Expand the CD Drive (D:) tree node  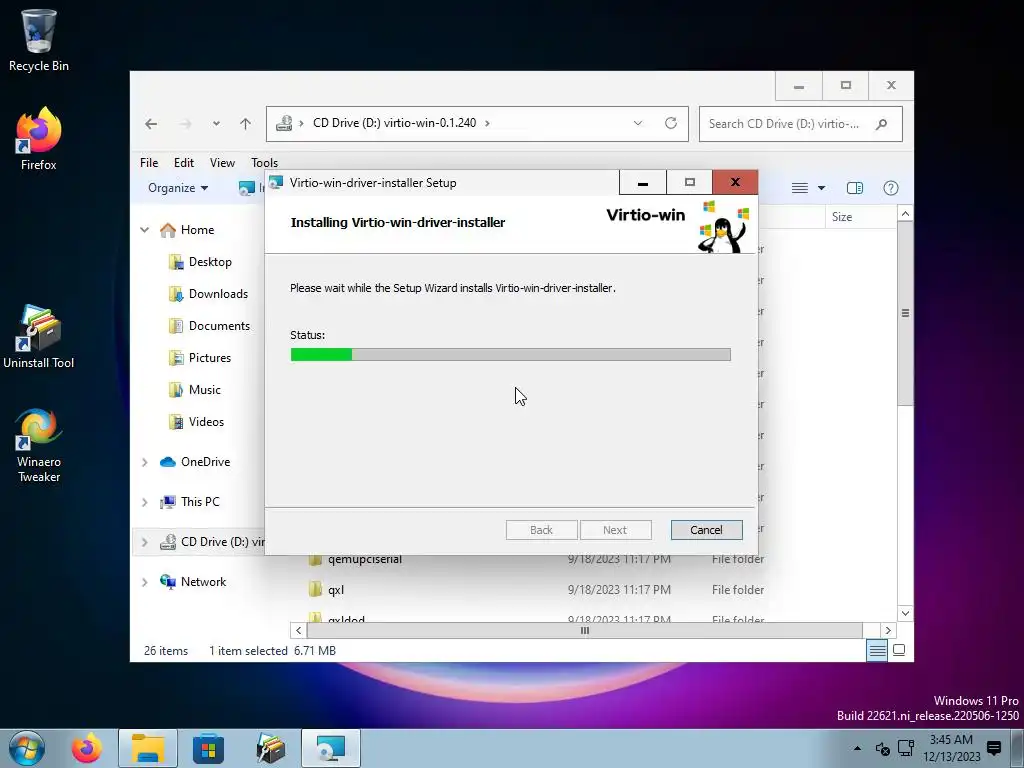click(x=145, y=542)
